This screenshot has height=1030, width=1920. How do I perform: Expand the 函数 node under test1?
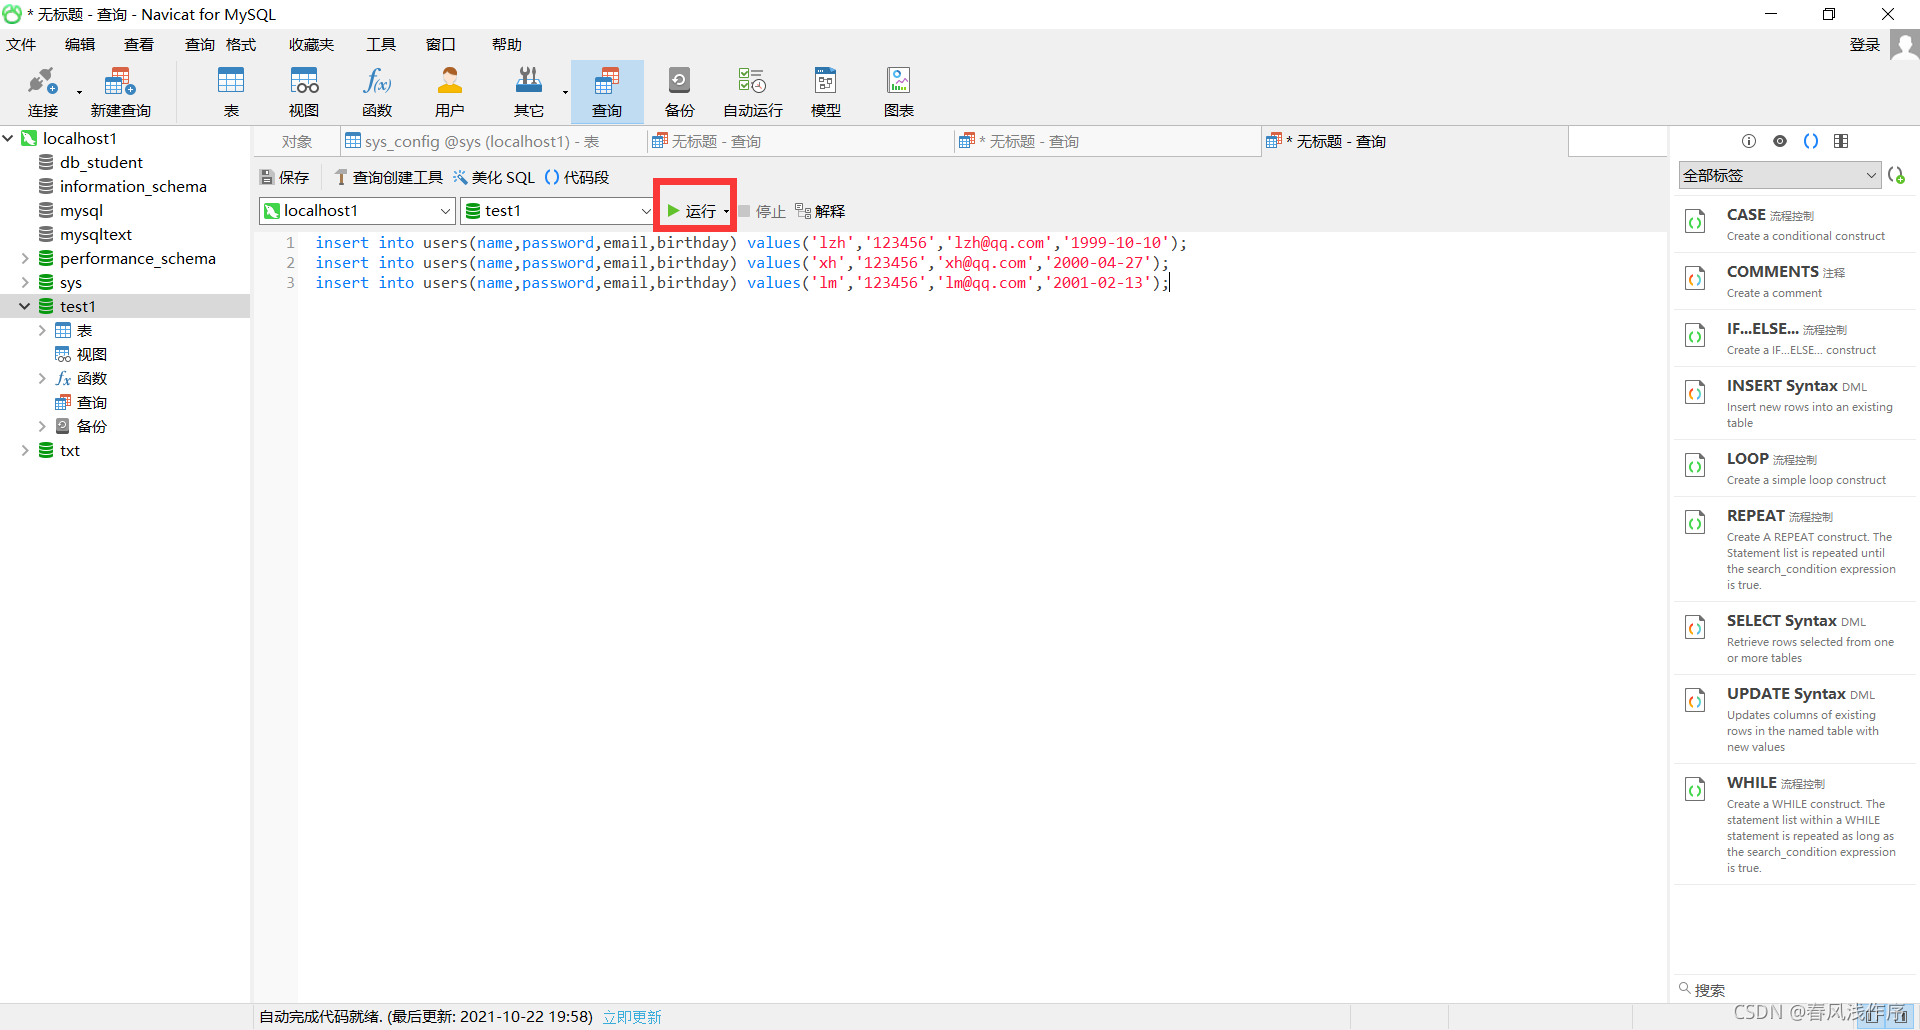click(x=42, y=378)
